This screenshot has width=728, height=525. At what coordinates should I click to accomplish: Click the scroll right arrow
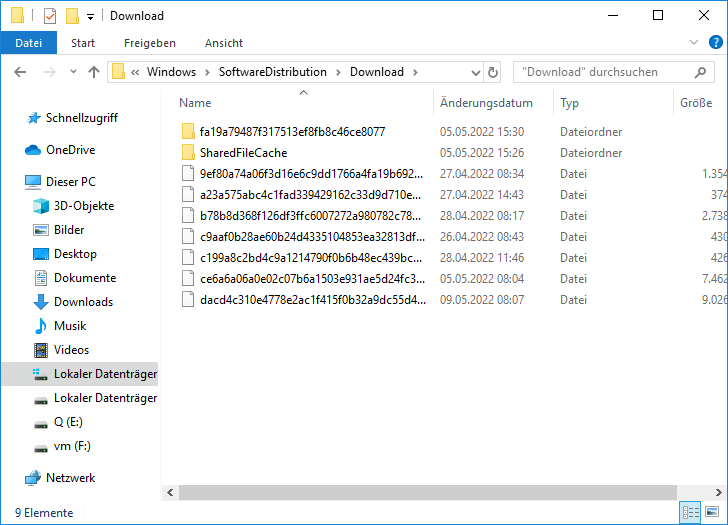click(x=718, y=493)
